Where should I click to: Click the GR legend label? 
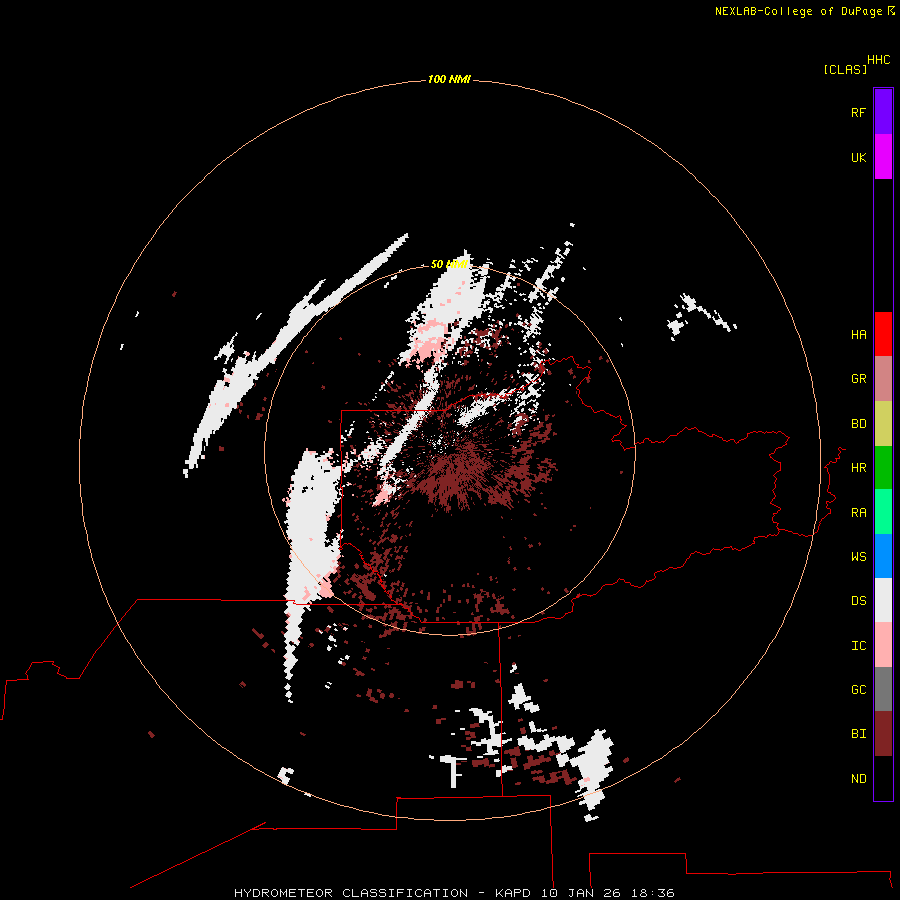point(858,379)
